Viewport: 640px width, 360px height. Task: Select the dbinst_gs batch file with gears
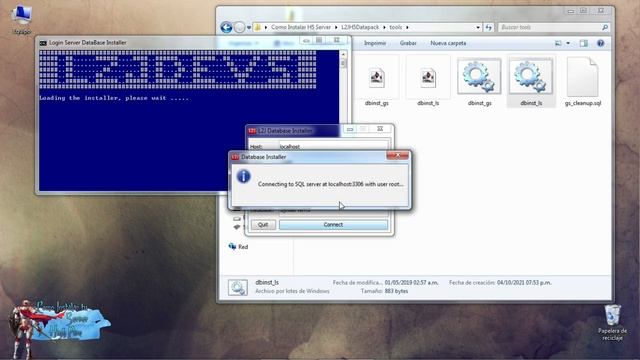480,82
